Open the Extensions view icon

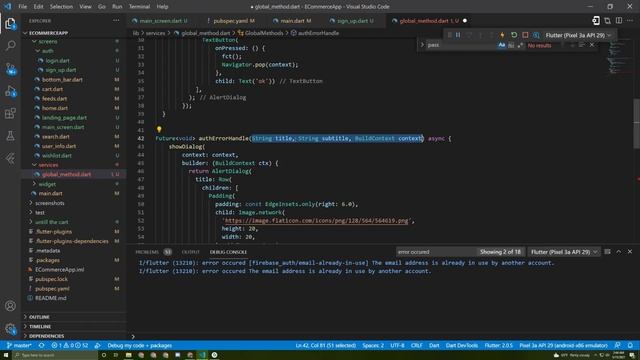click(10, 113)
